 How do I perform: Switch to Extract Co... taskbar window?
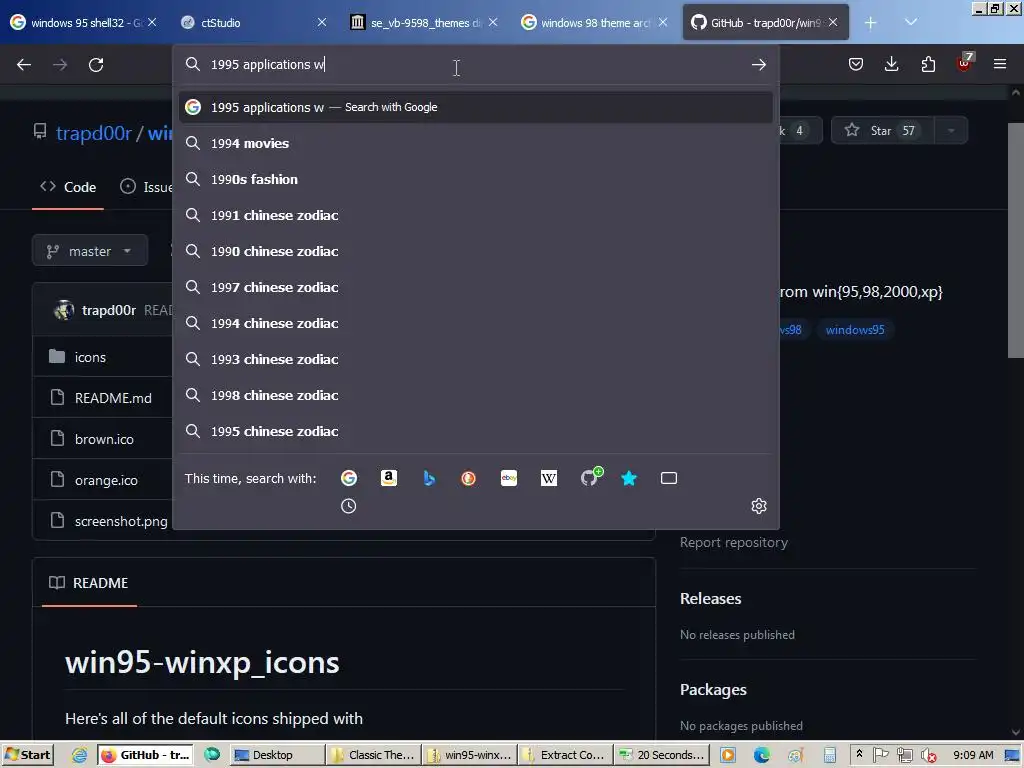click(x=566, y=755)
